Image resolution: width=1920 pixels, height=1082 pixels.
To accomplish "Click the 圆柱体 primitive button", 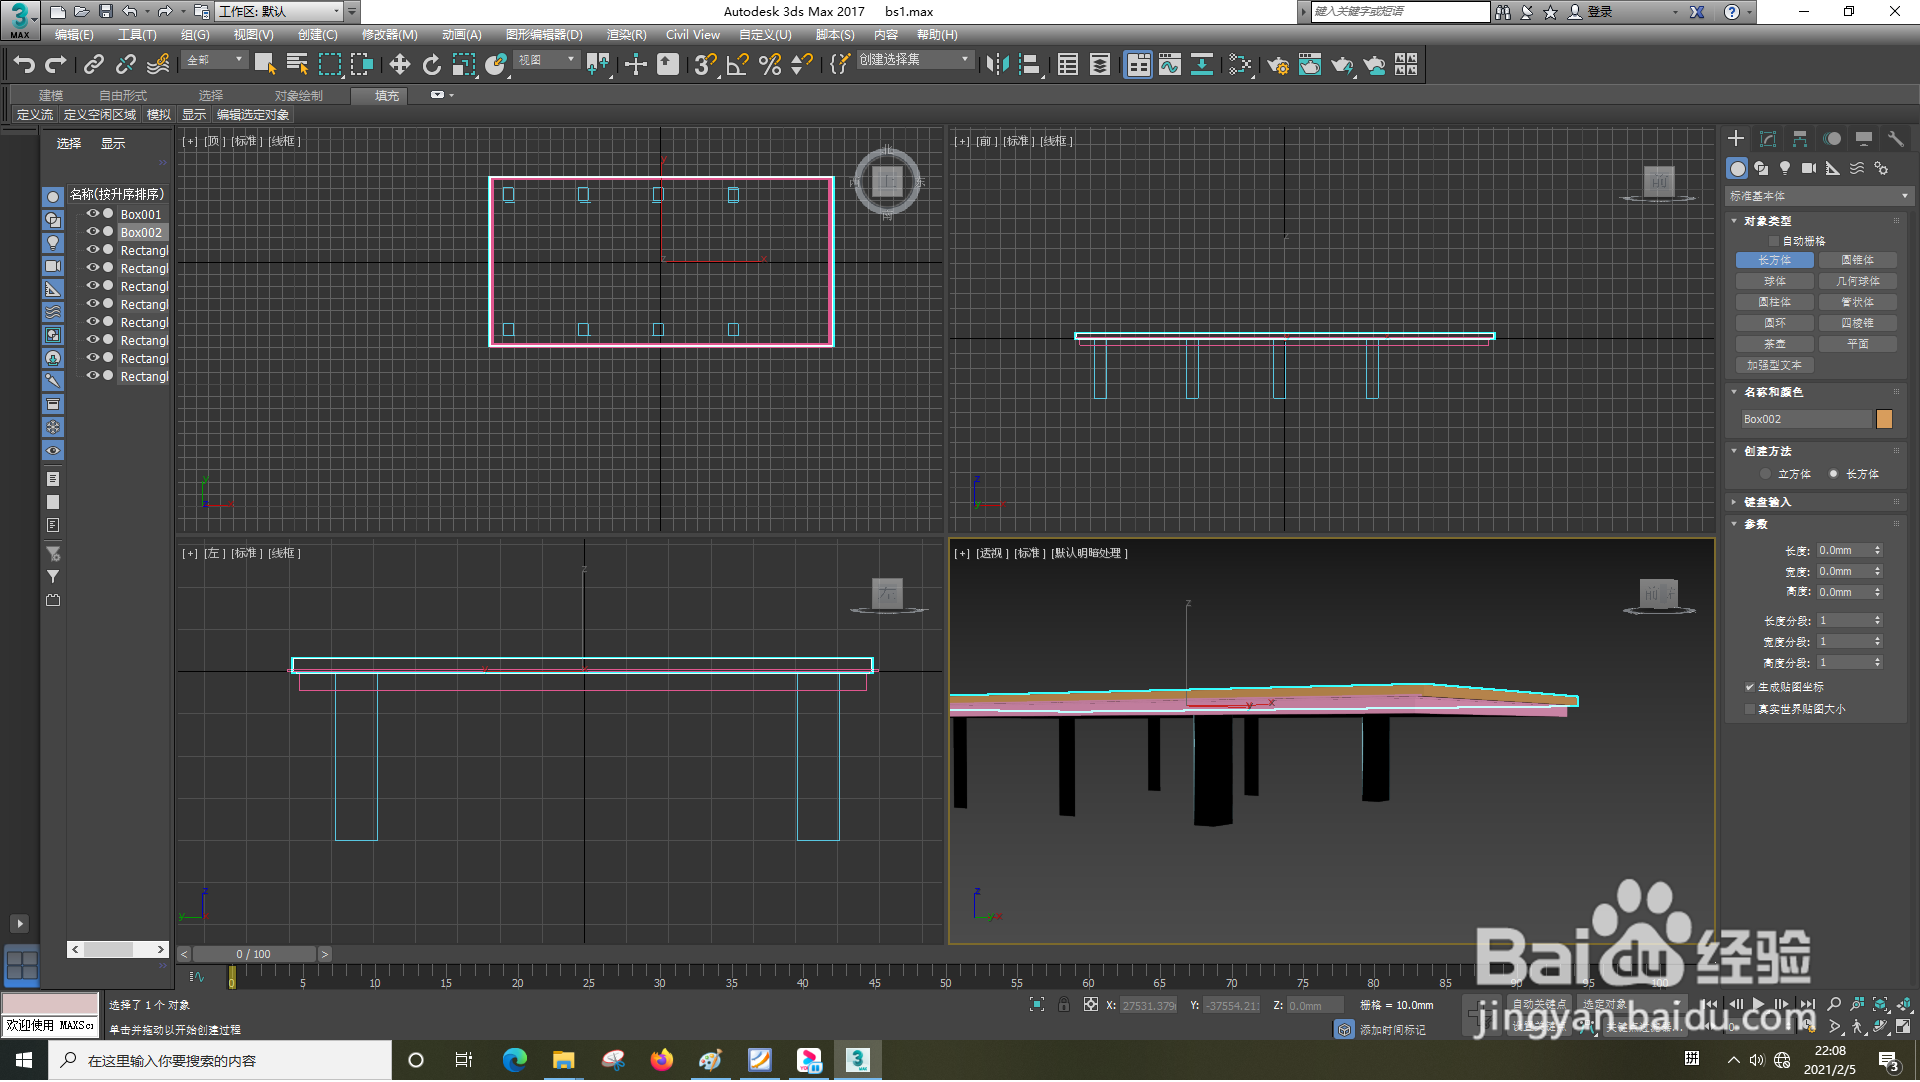I will pos(1775,302).
